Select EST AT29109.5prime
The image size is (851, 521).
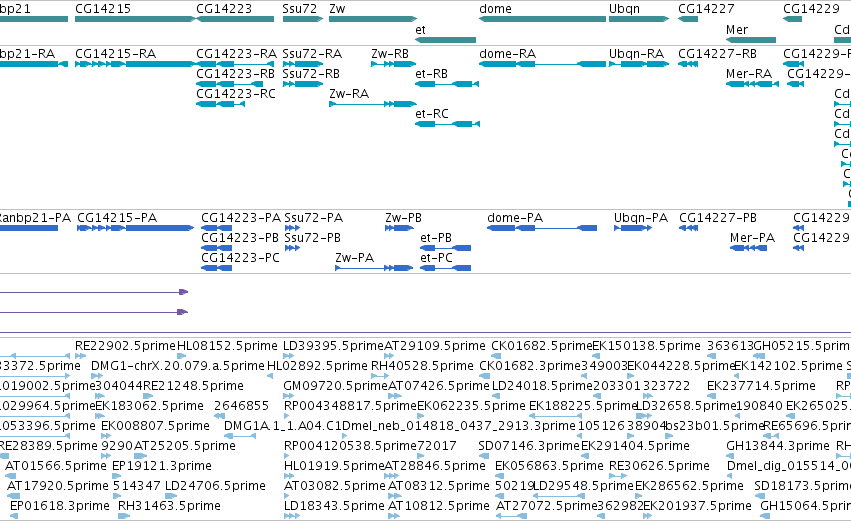pyautogui.click(x=390, y=356)
